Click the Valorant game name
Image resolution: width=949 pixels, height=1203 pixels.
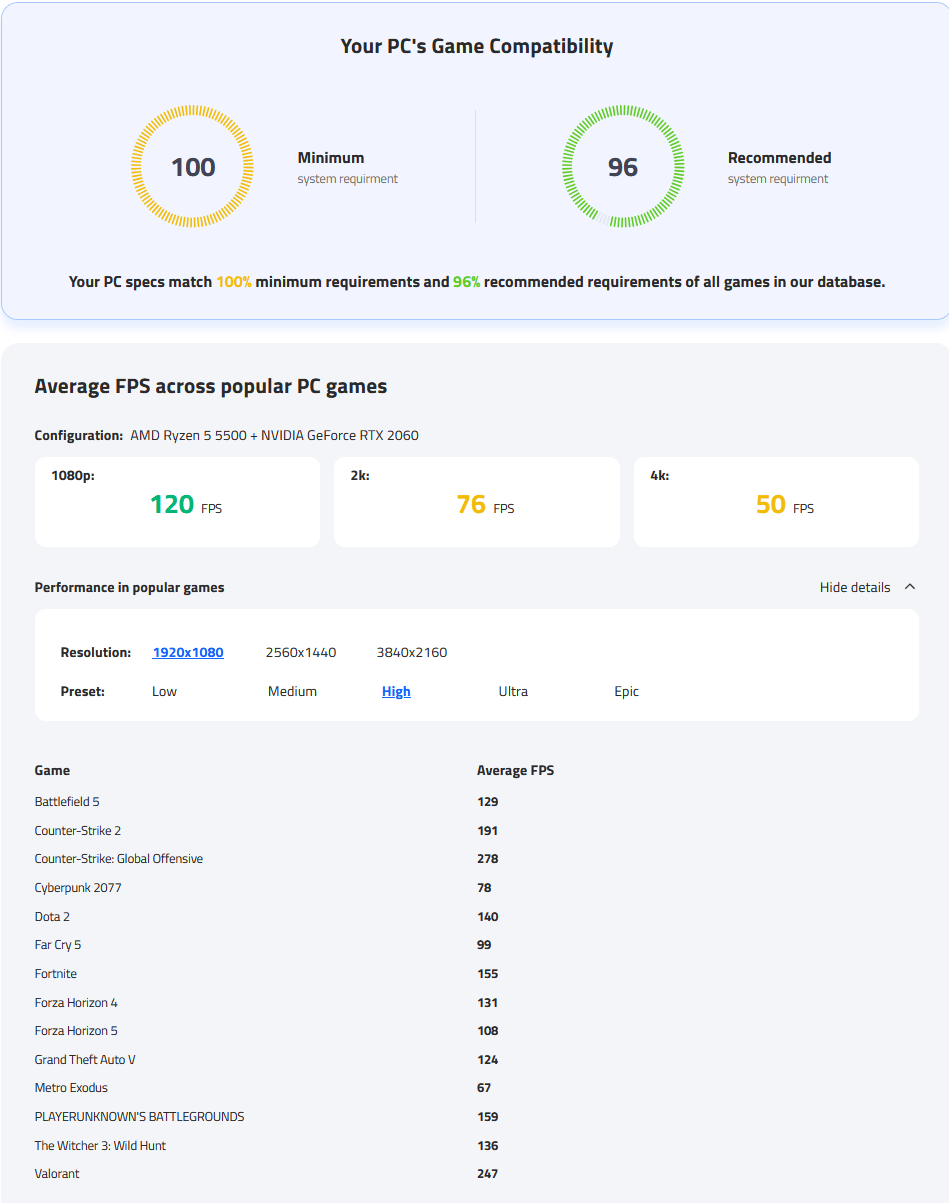(57, 1174)
